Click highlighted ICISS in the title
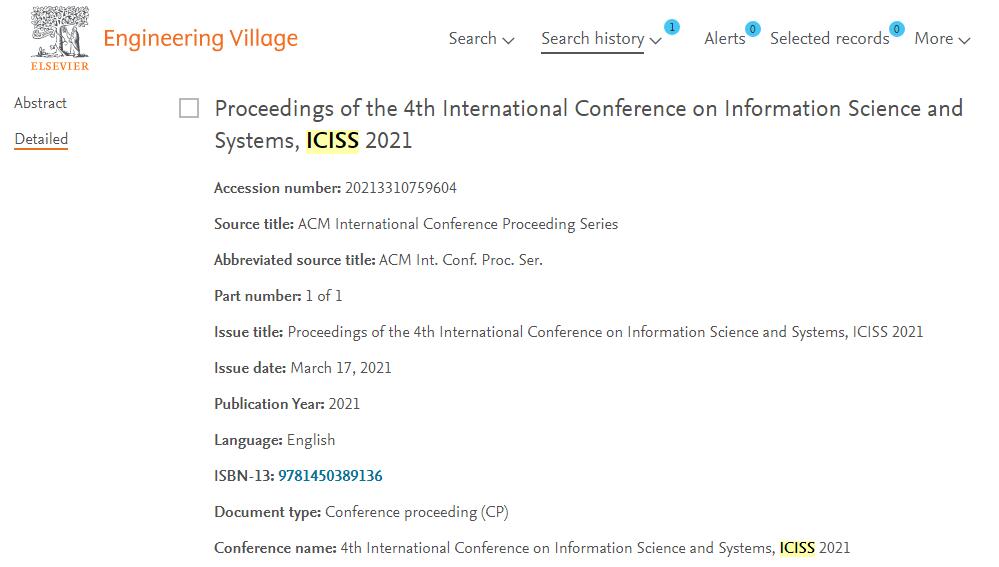 (333, 140)
